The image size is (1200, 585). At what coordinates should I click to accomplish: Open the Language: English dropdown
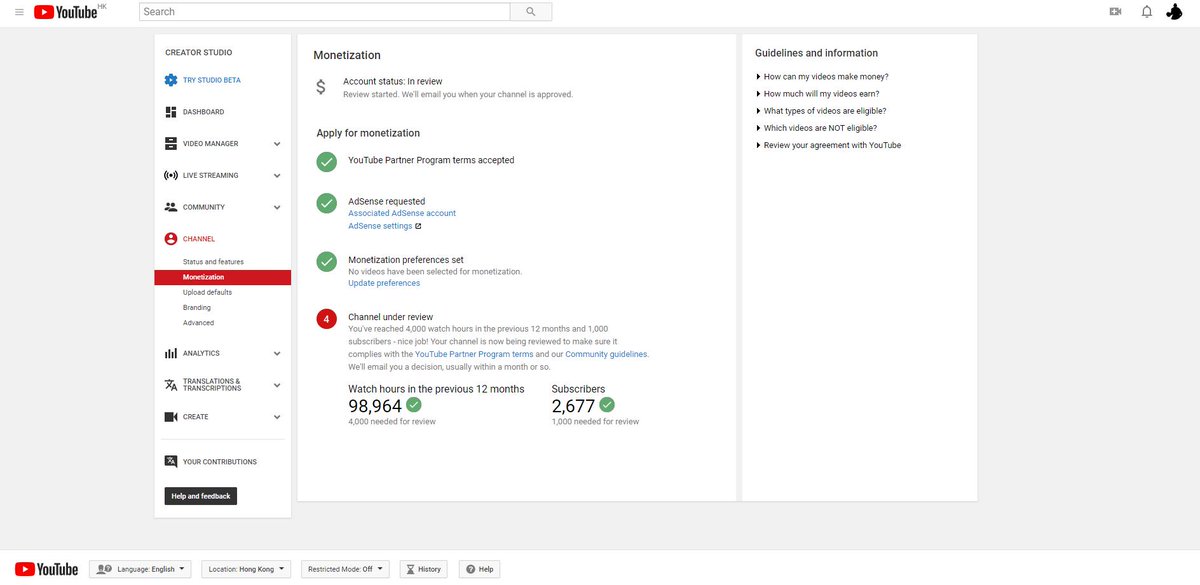pyautogui.click(x=141, y=569)
